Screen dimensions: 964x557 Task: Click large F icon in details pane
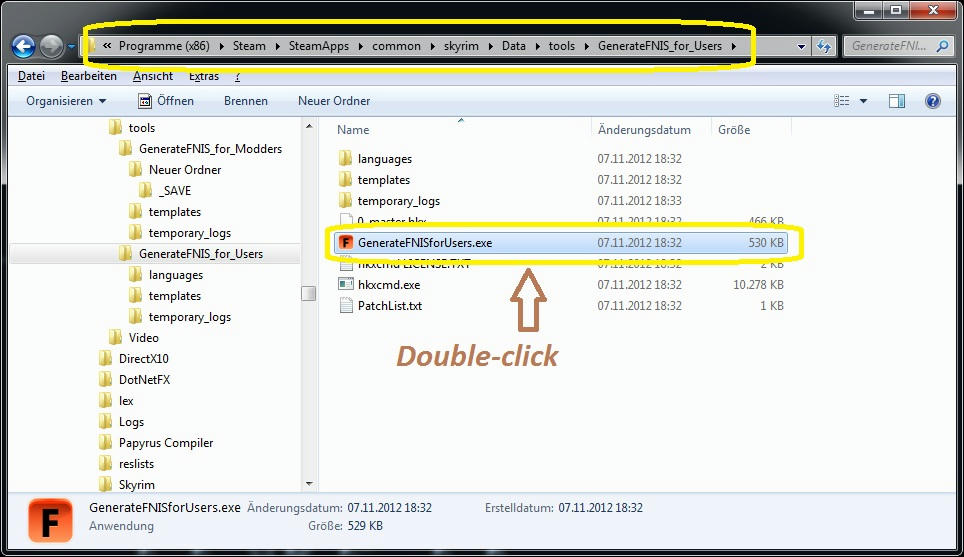click(50, 520)
